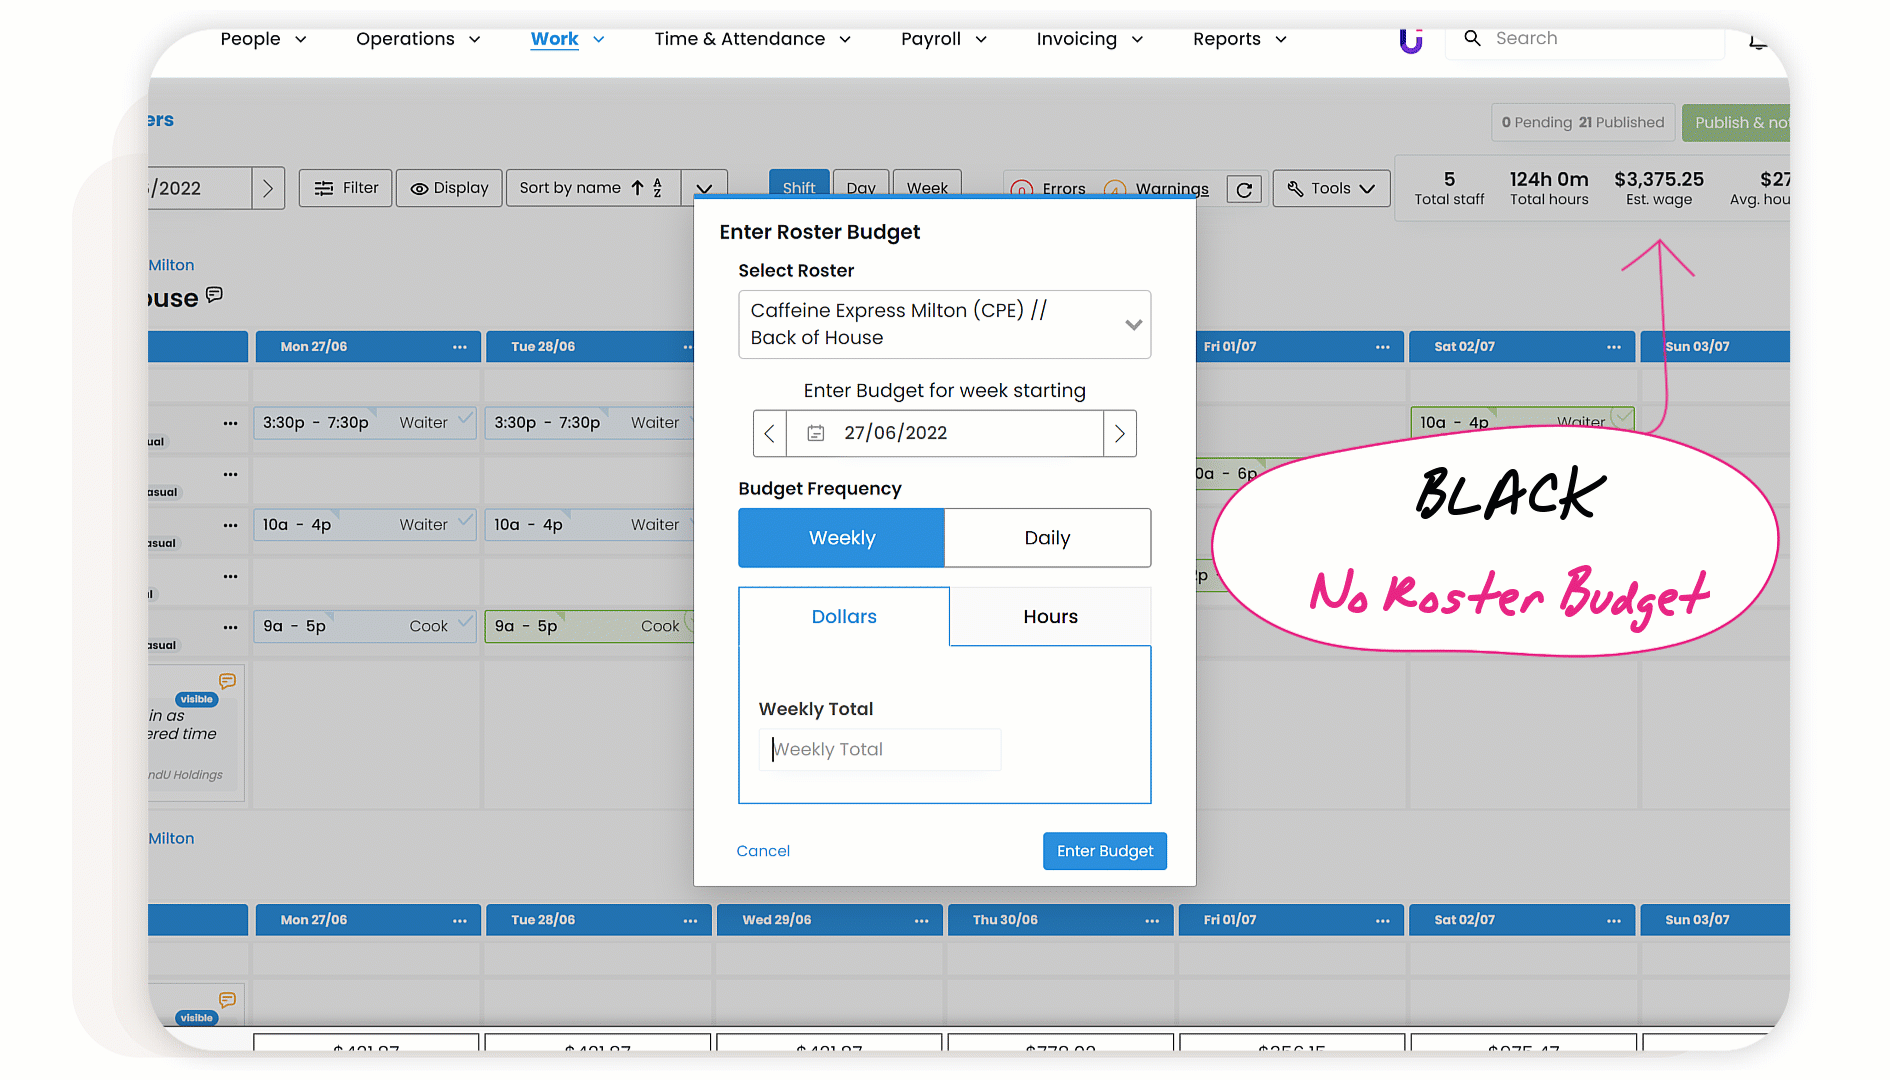Advance to next budget week arrow
The height and width of the screenshot is (1080, 1890).
(1120, 433)
